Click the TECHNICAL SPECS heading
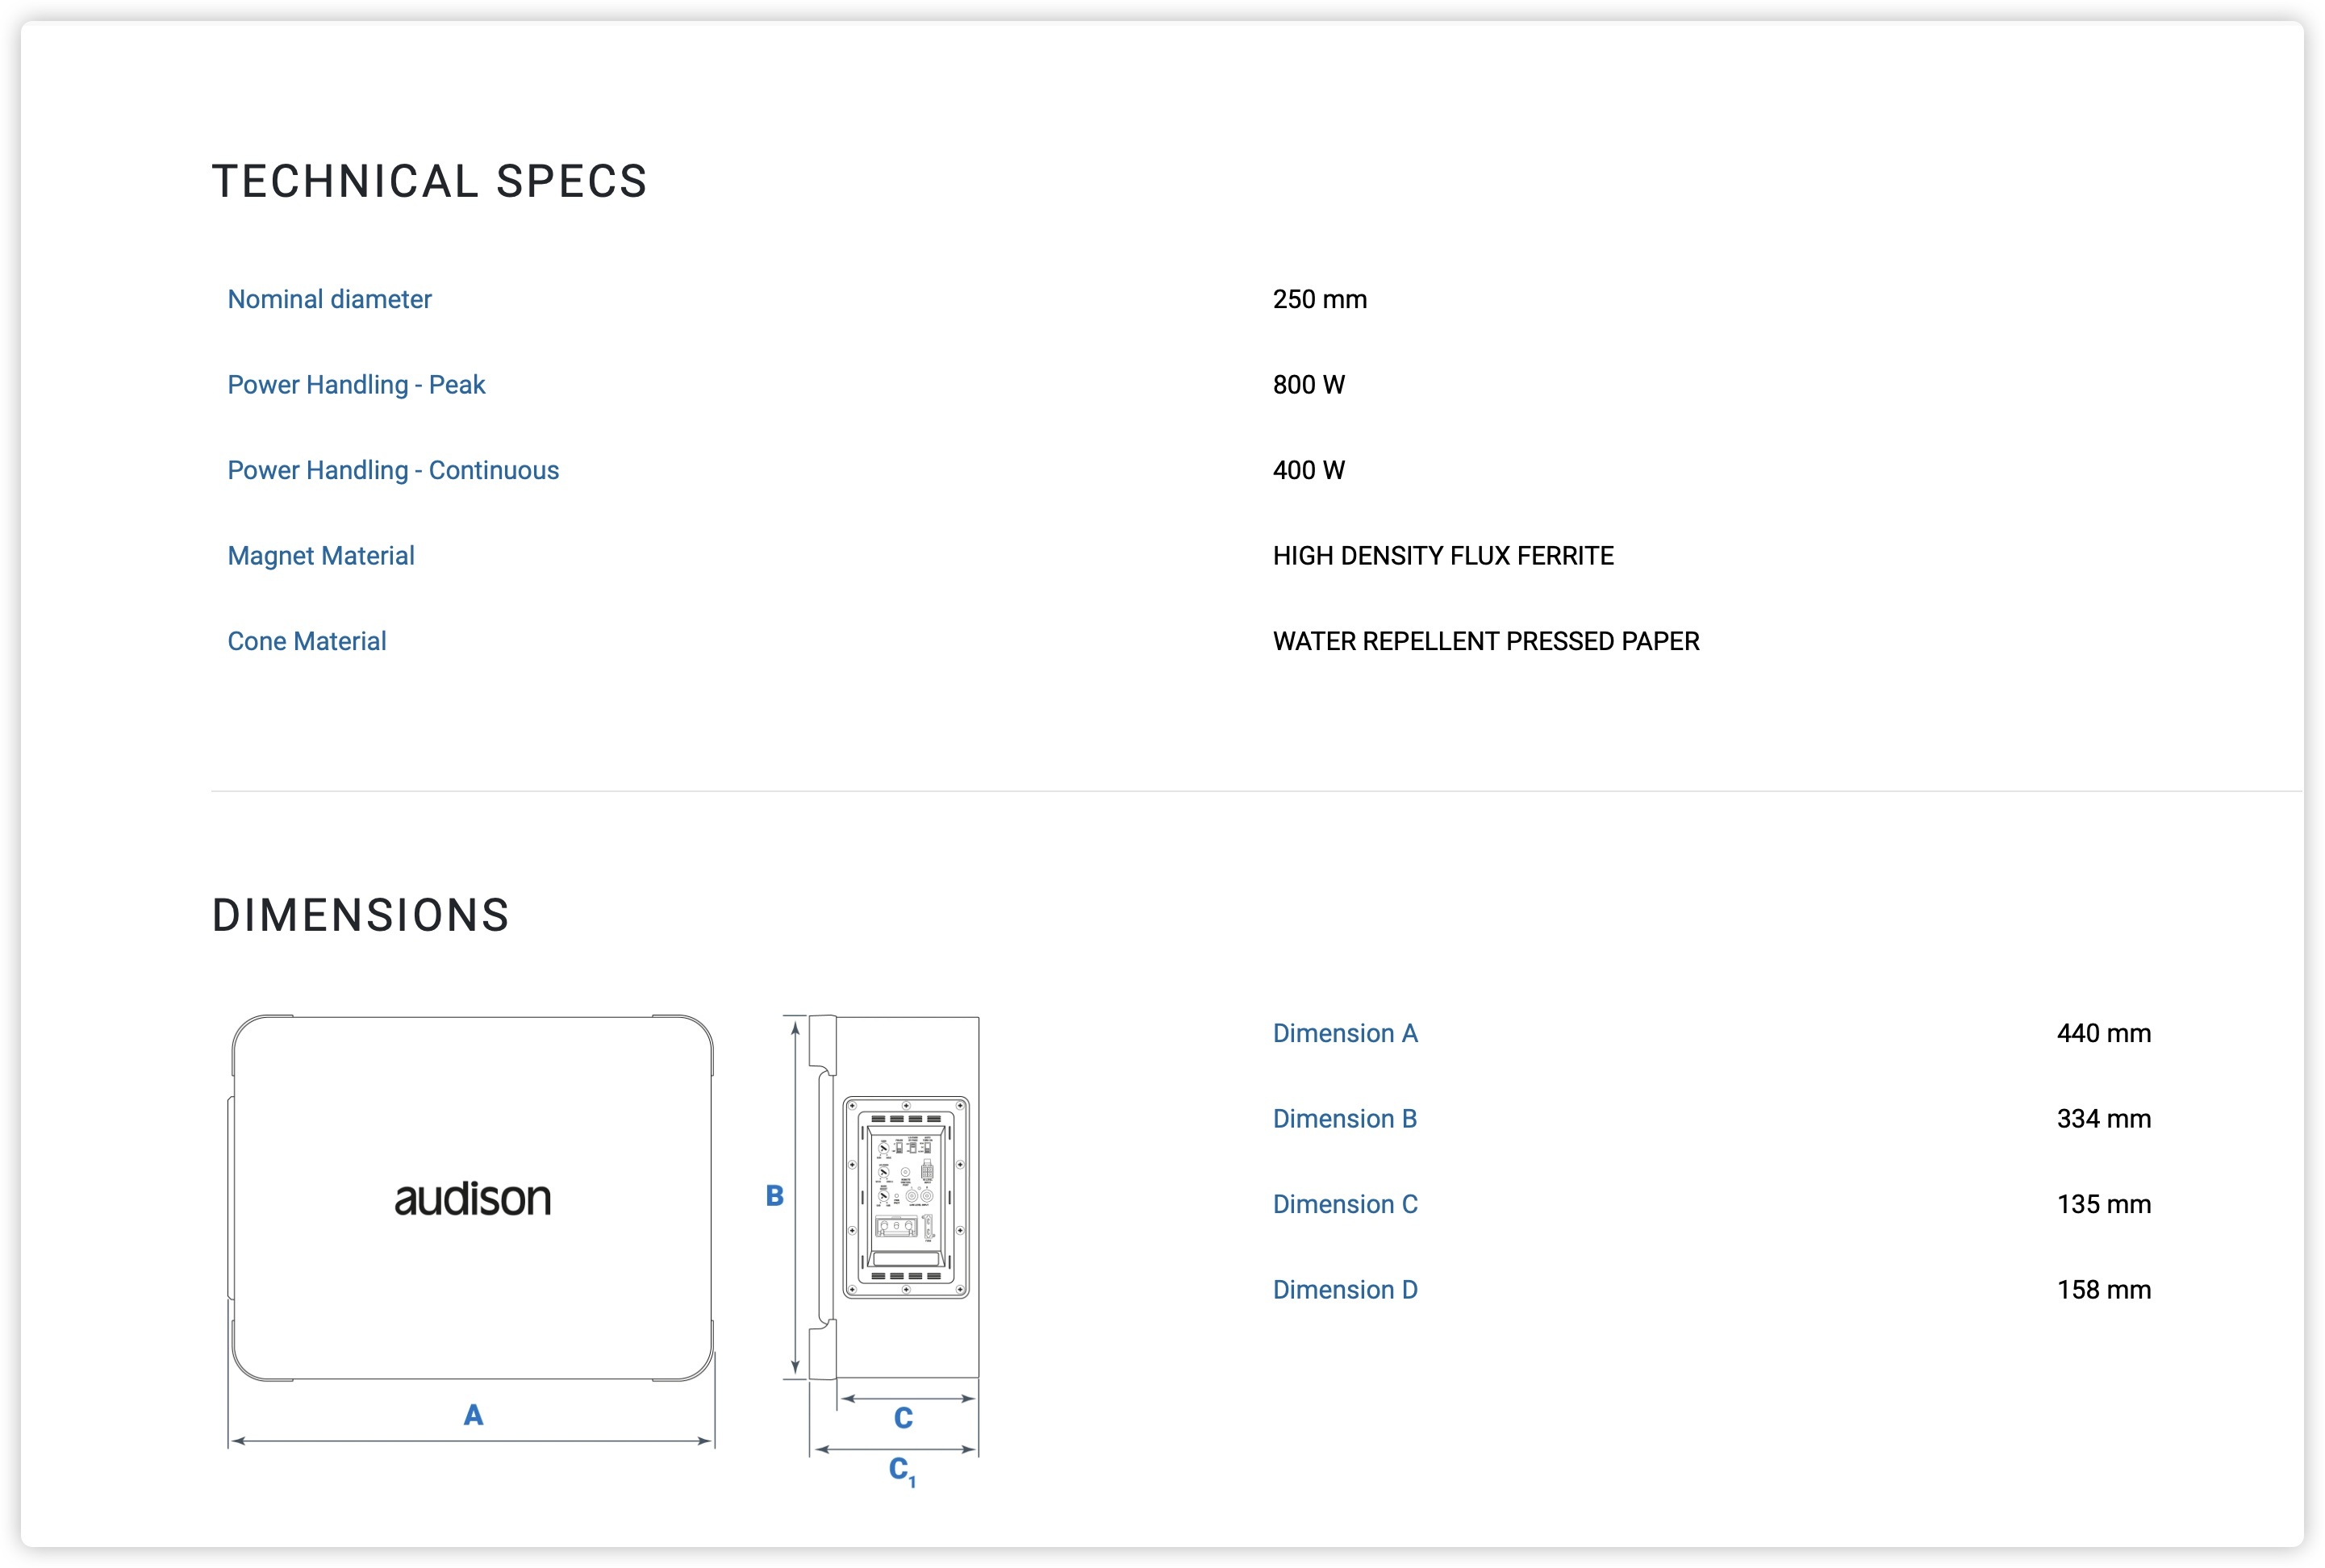 pos(429,181)
